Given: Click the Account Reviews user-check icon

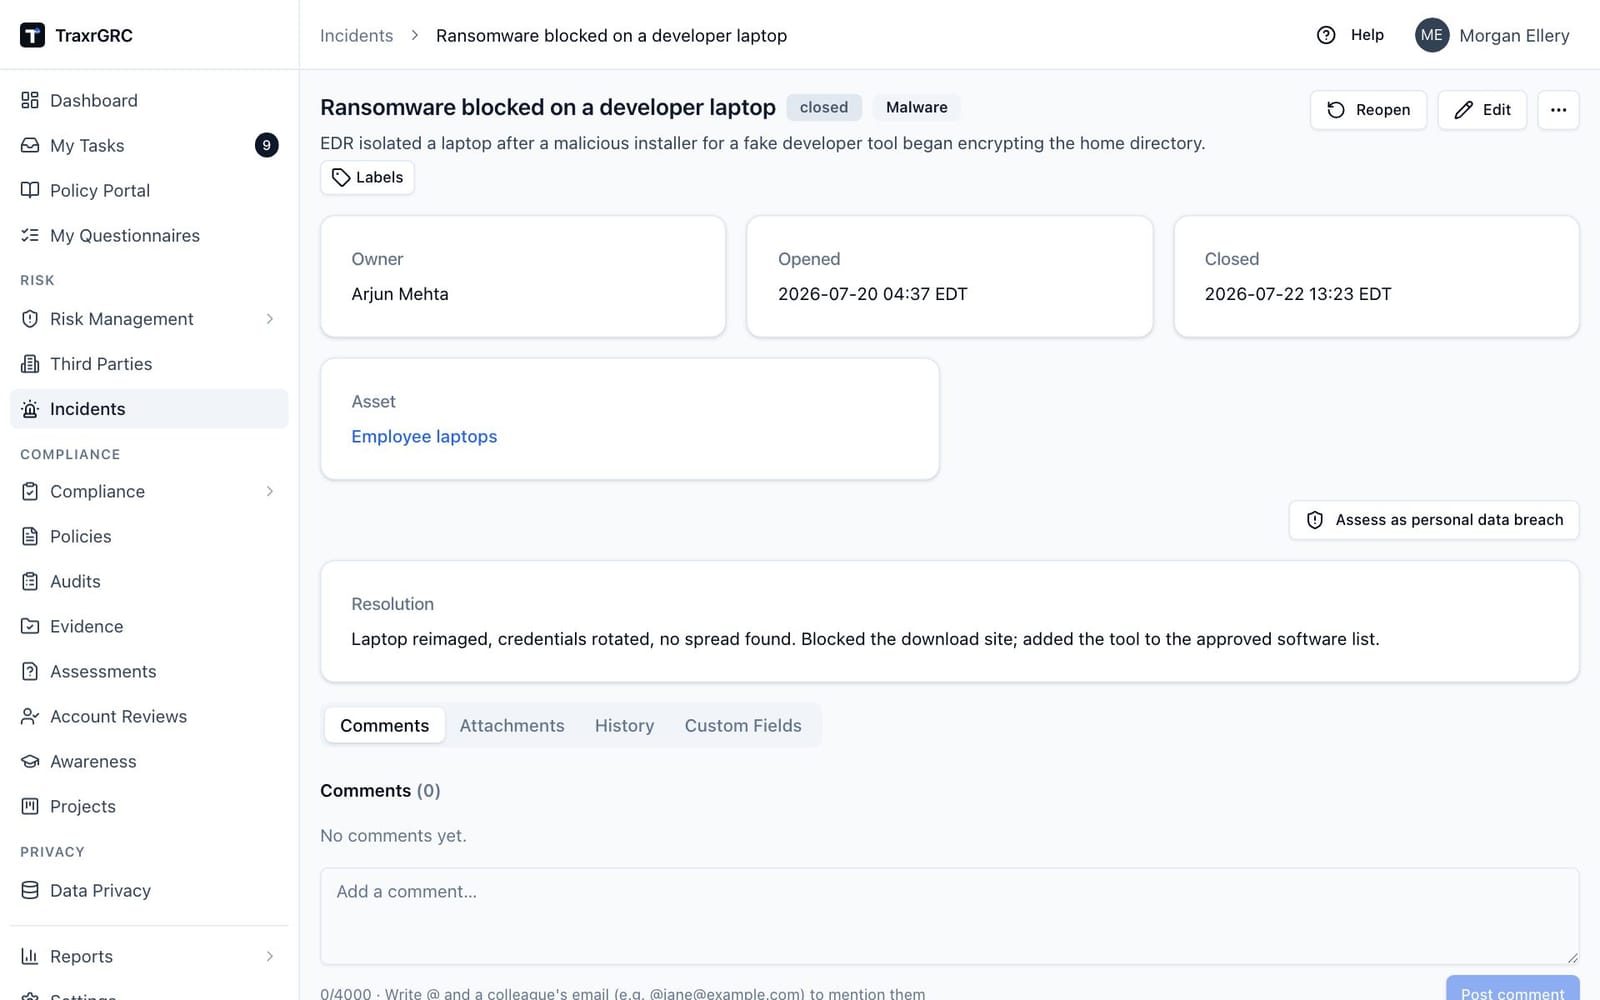Looking at the screenshot, I should tap(30, 716).
